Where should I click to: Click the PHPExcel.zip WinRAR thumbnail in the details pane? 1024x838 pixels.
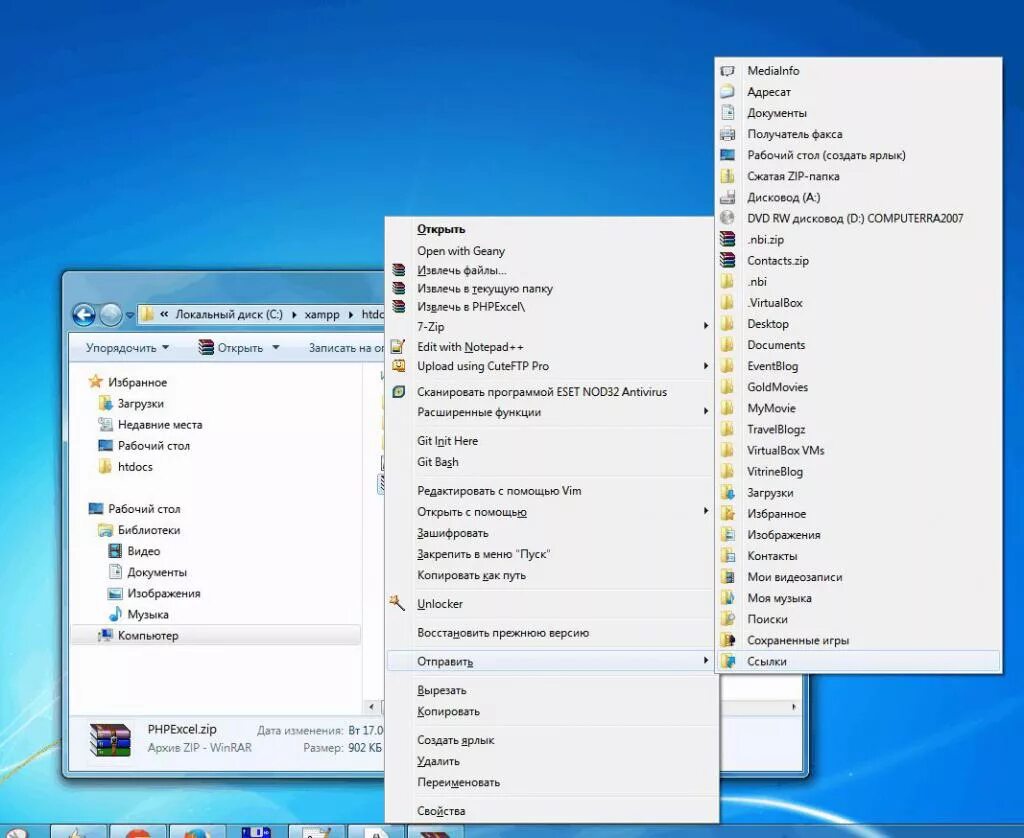[110, 739]
